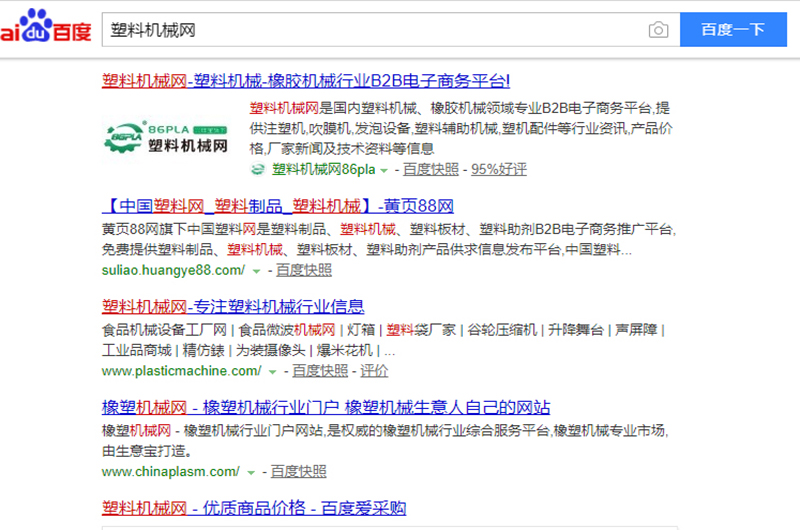Click the green verified icon beside 塑料机械网86pla
The image size is (800, 530).
click(258, 170)
